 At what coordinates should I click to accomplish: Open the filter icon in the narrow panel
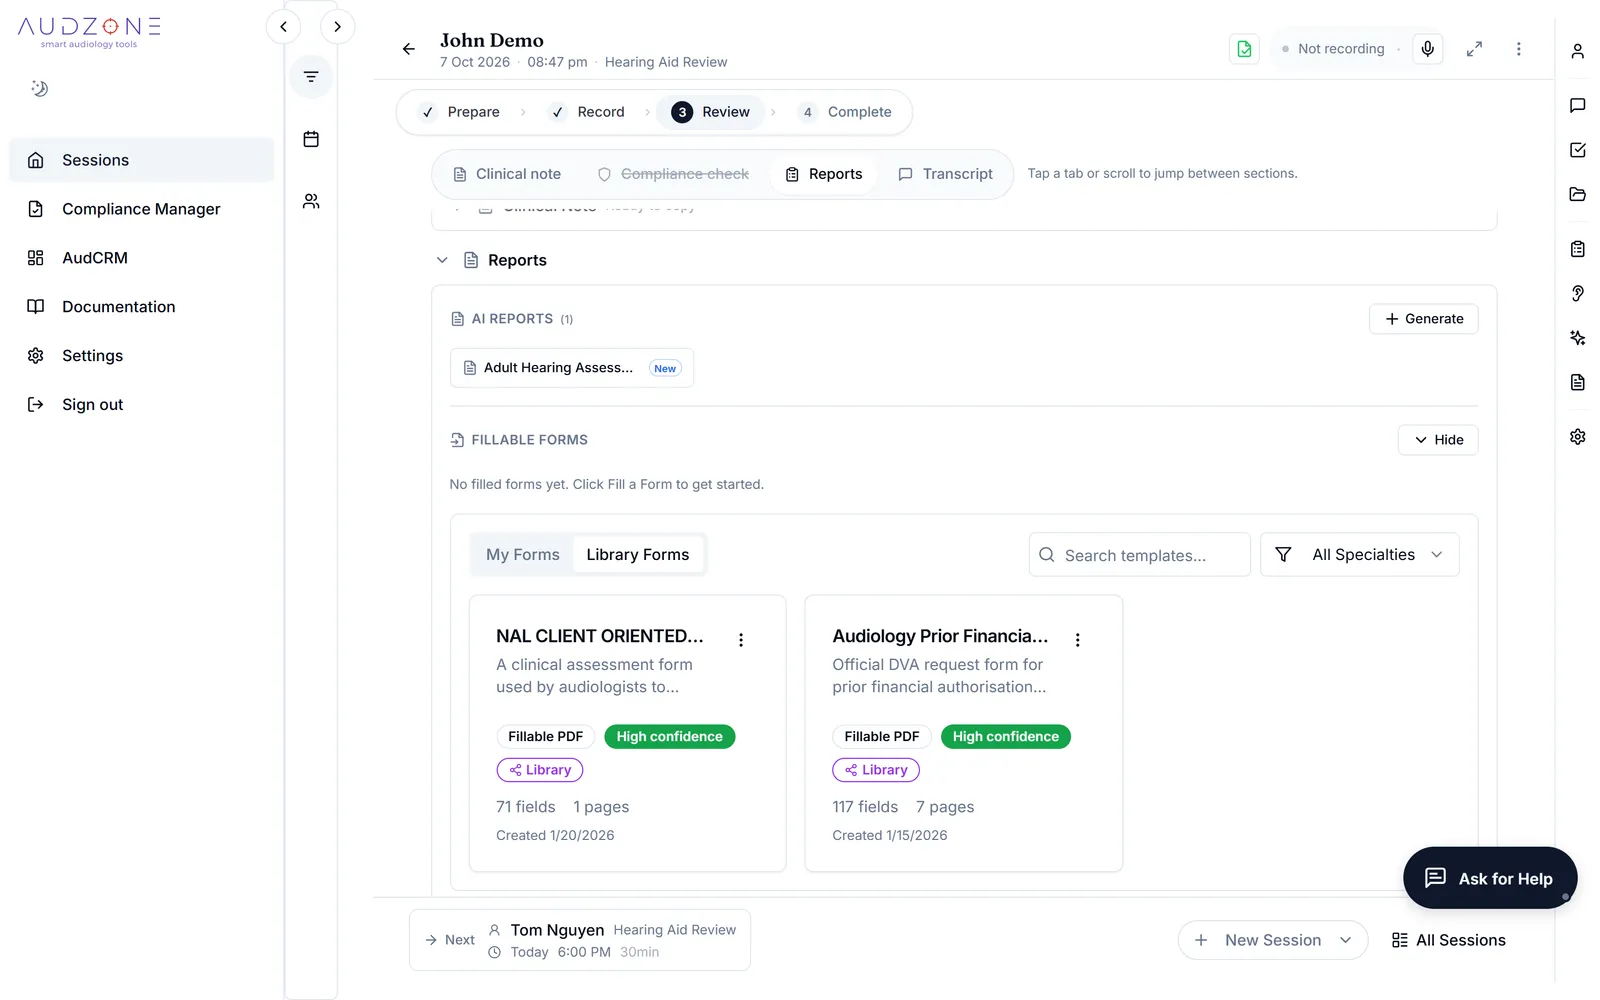coord(311,77)
